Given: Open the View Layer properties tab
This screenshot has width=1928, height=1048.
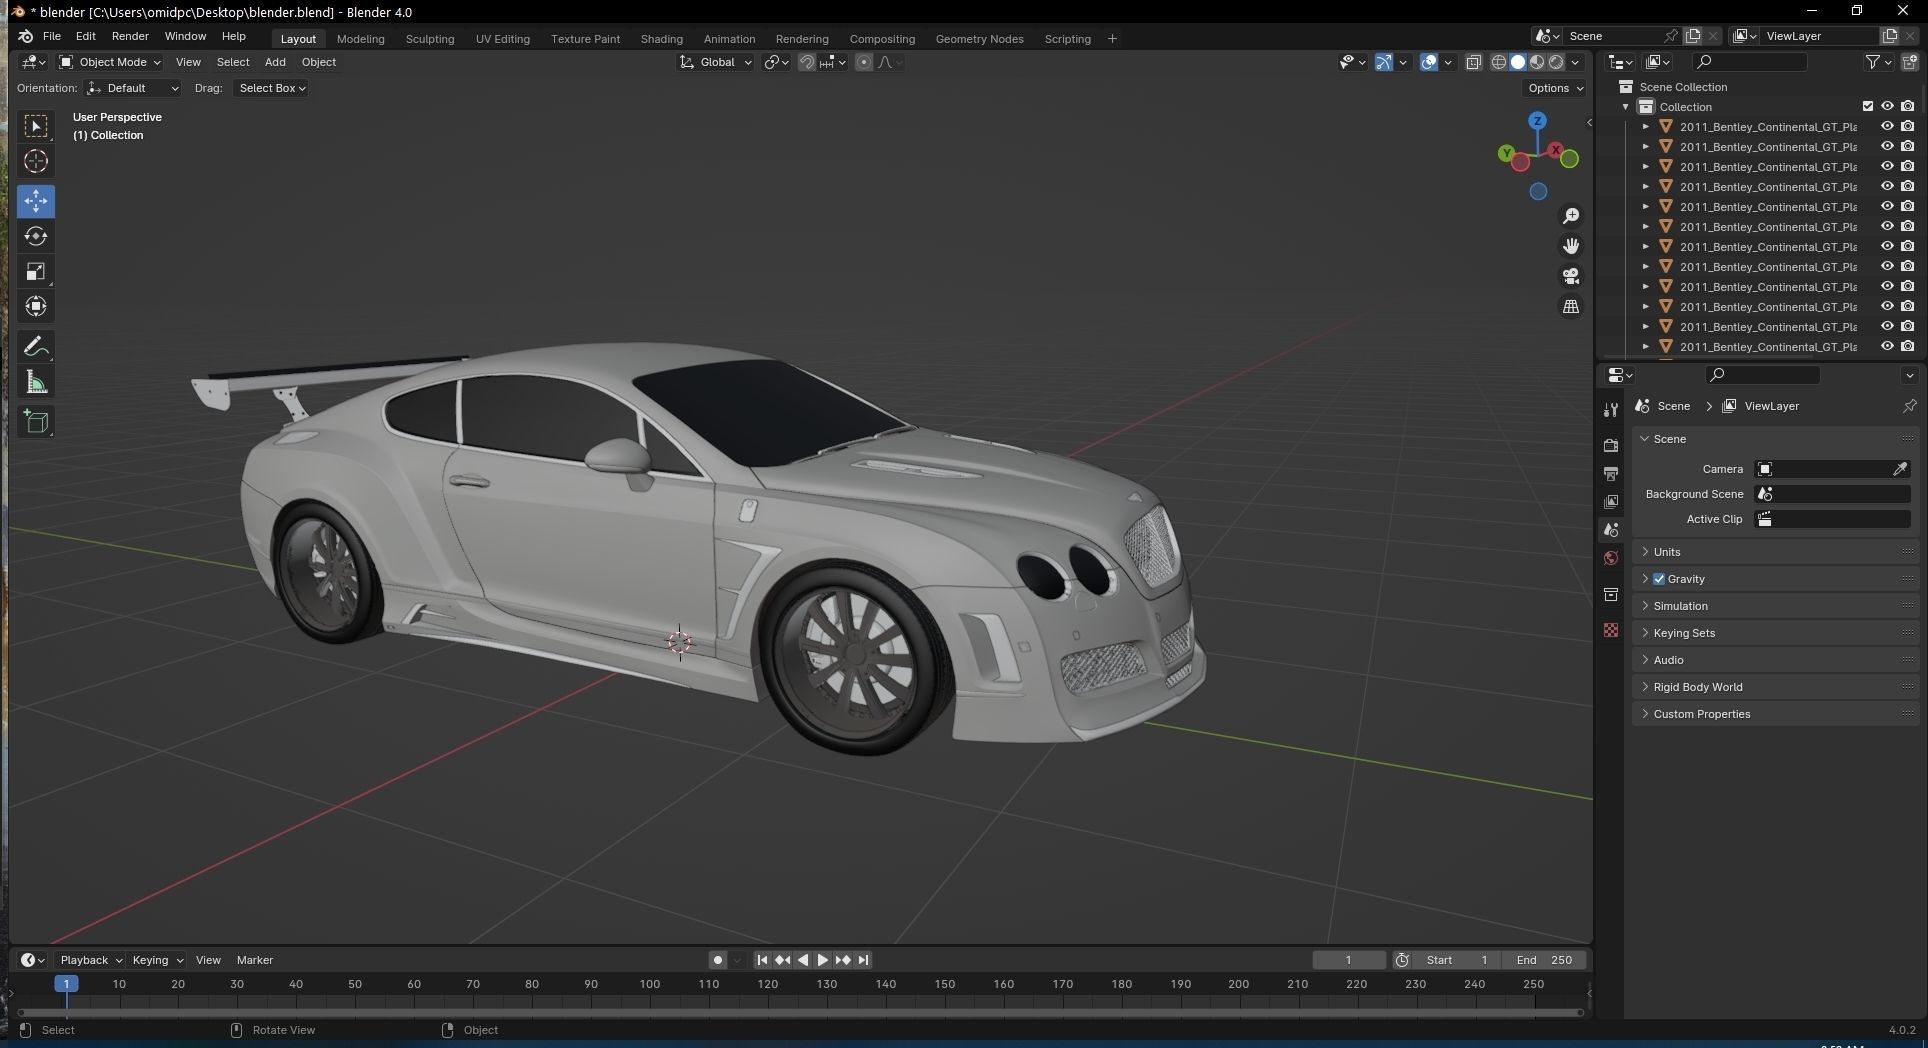Looking at the screenshot, I should [x=1610, y=501].
